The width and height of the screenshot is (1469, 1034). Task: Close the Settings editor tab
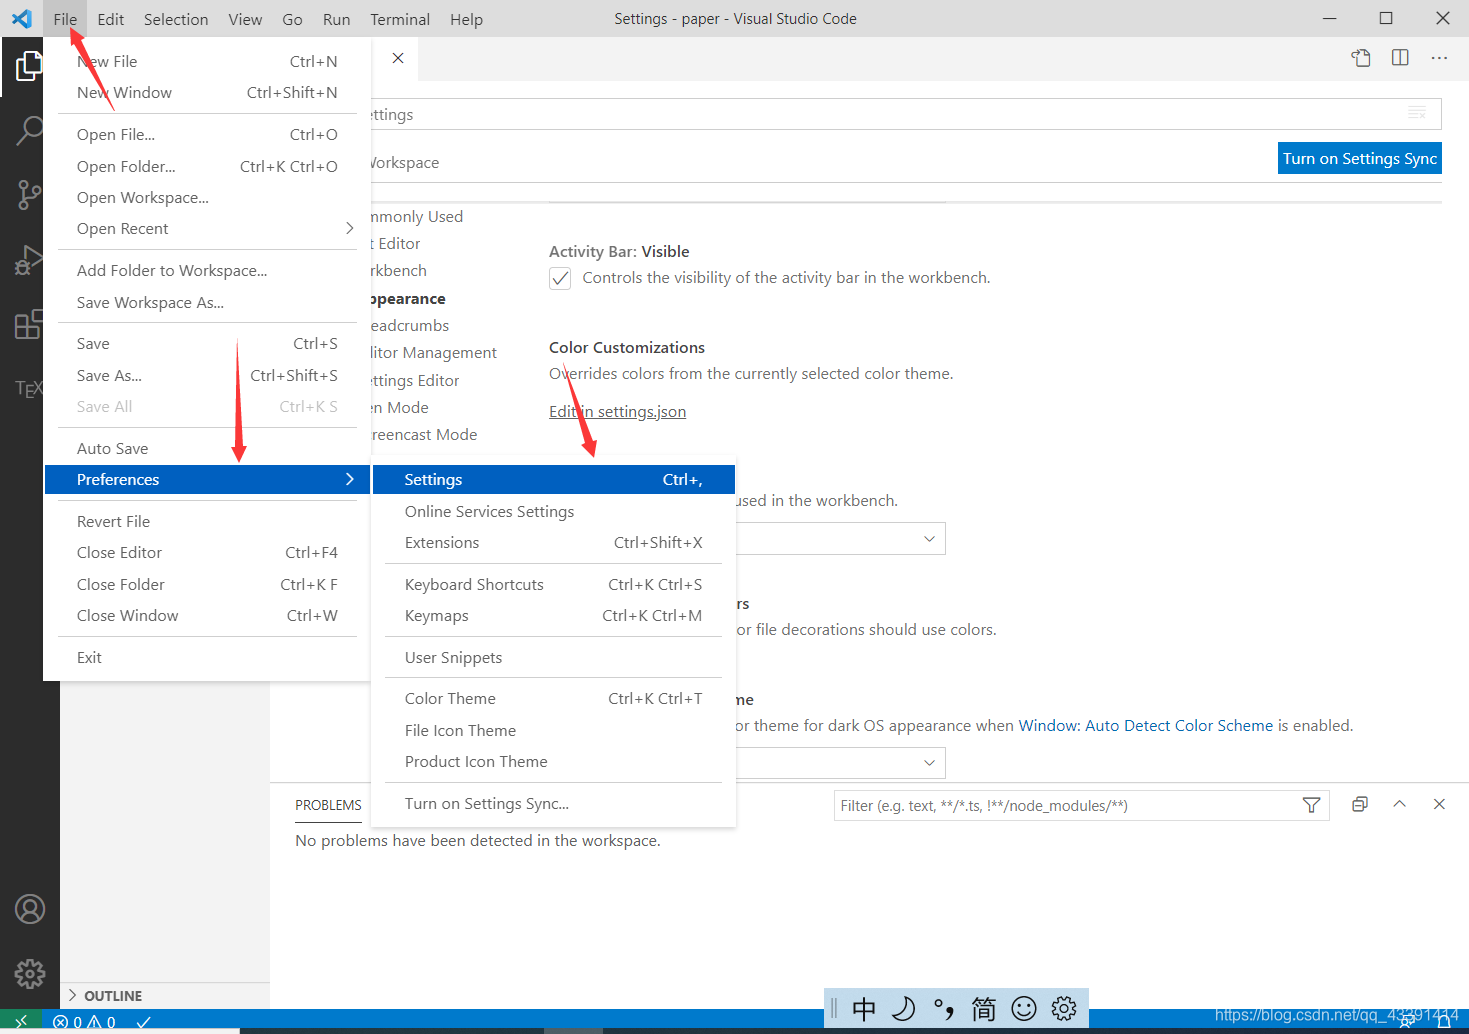pyautogui.click(x=398, y=58)
